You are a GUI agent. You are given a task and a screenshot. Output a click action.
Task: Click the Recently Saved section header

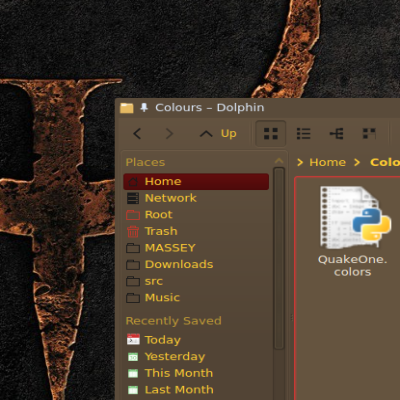[x=173, y=321]
